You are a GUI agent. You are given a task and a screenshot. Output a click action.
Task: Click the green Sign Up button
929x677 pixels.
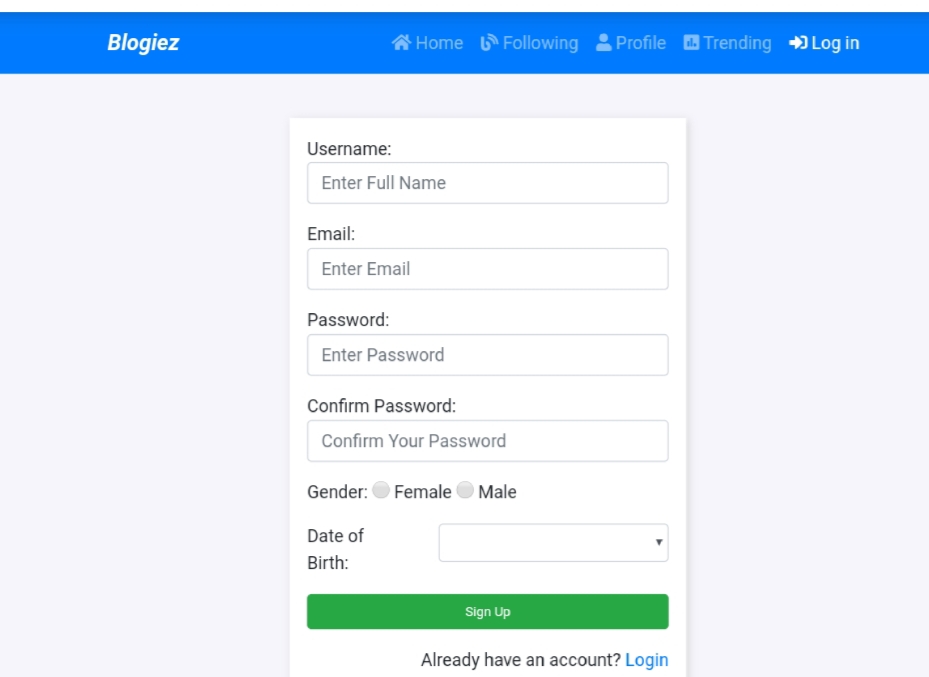point(488,611)
